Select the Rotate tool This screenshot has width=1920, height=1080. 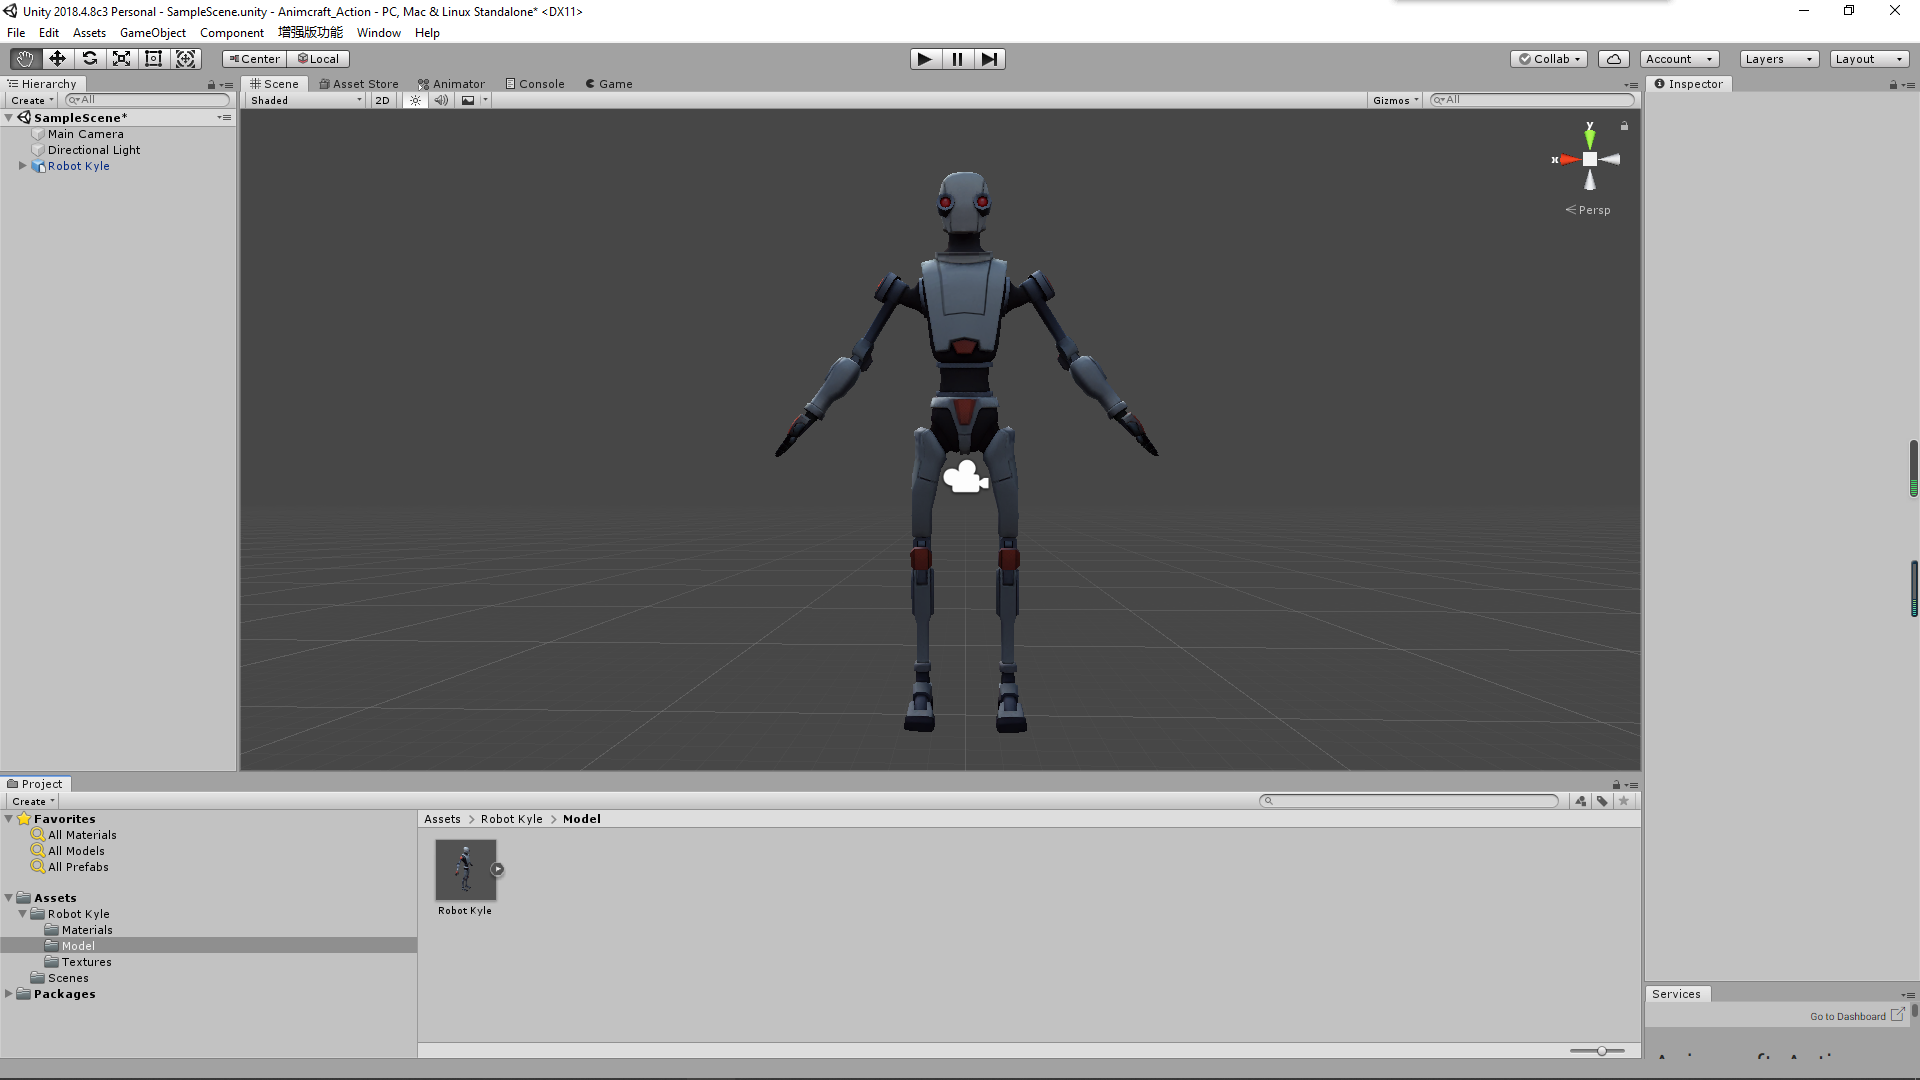[x=89, y=59]
